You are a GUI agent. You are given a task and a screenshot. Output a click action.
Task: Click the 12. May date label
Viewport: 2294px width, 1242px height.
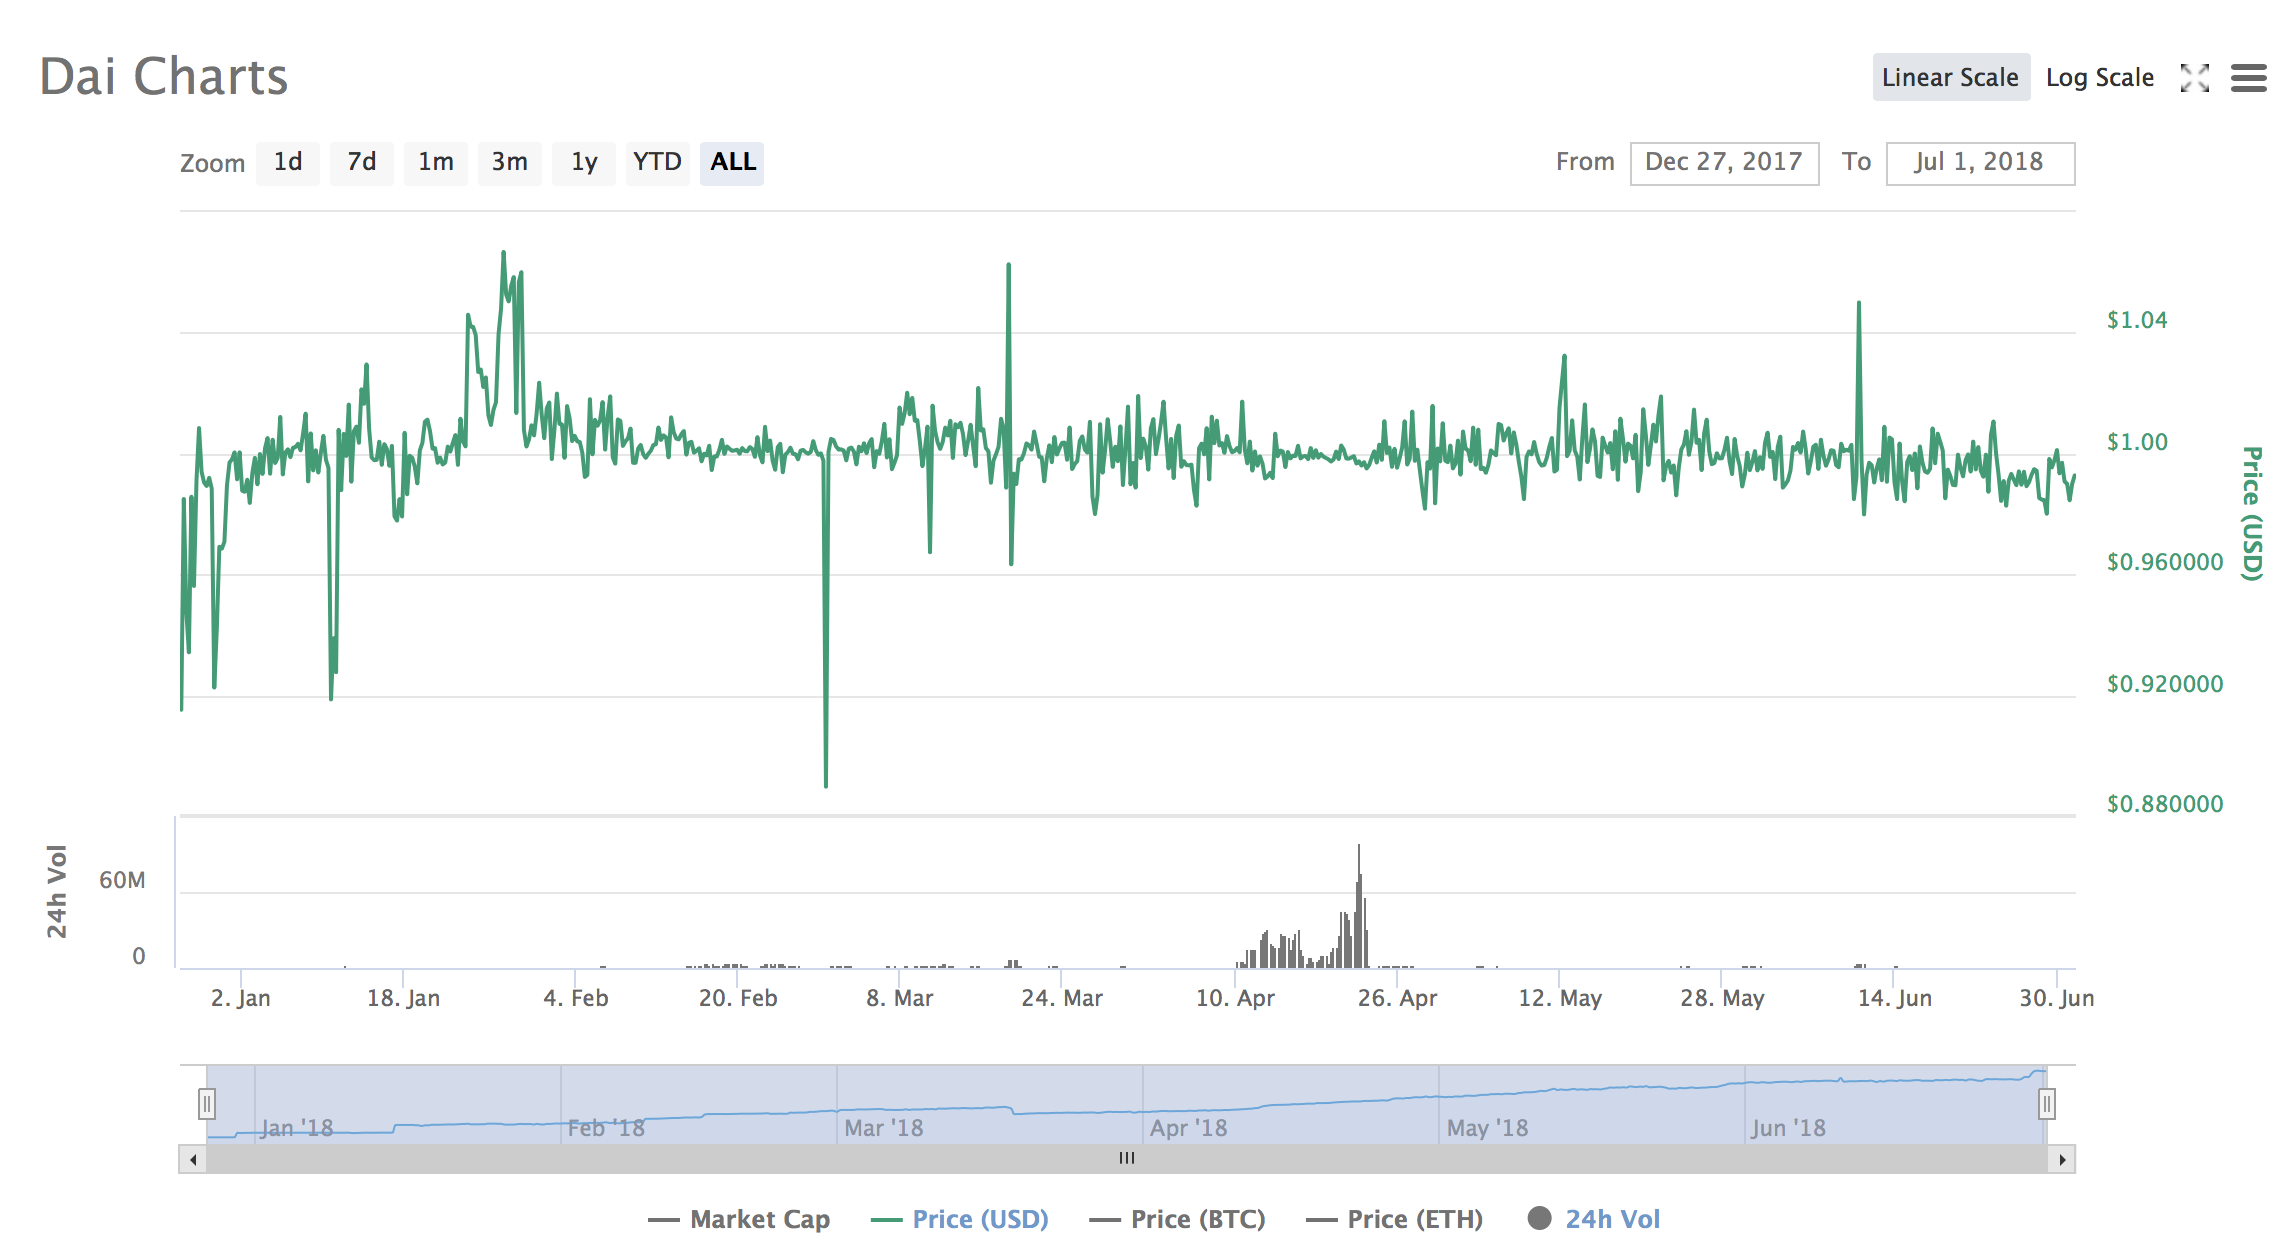point(1560,998)
